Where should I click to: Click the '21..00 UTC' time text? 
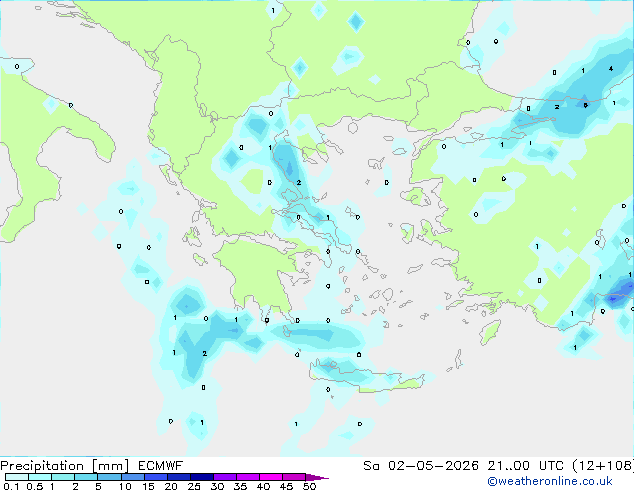(525, 466)
